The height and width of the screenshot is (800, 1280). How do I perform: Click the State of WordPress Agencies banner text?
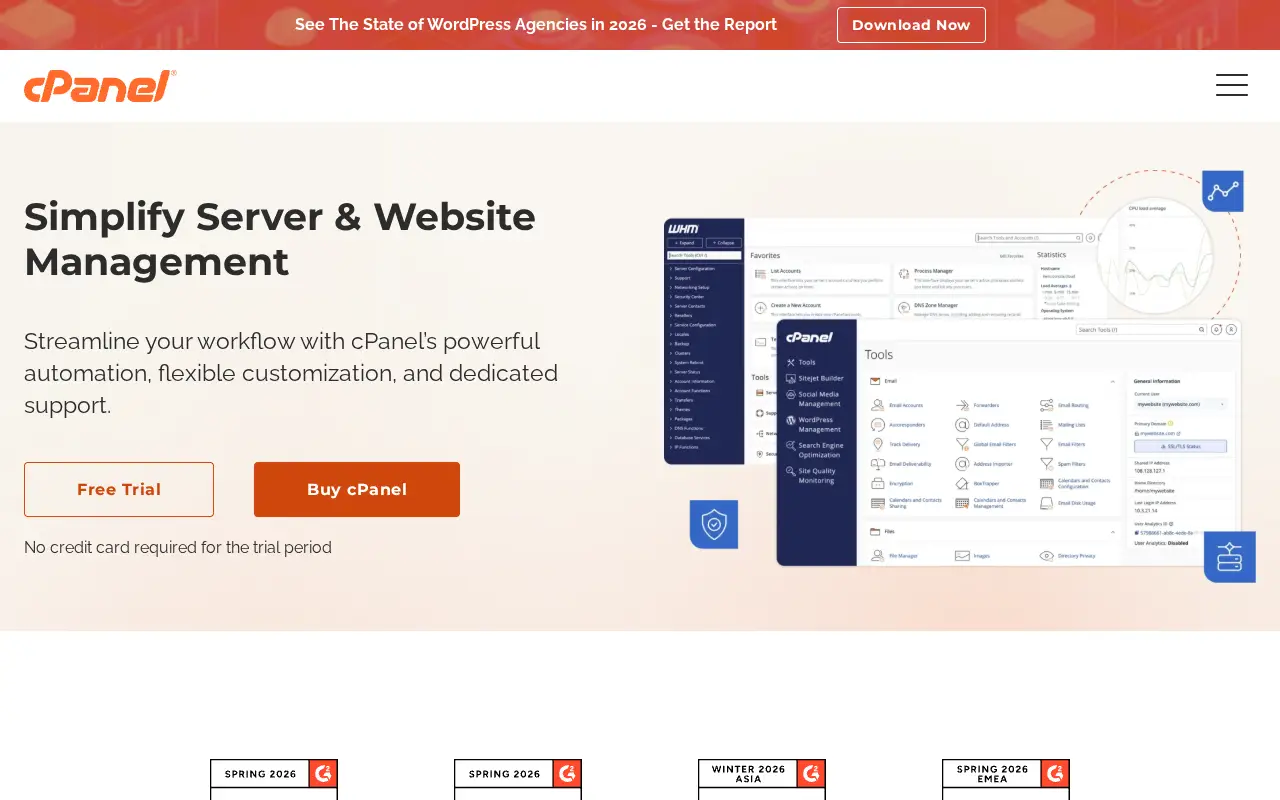click(536, 24)
